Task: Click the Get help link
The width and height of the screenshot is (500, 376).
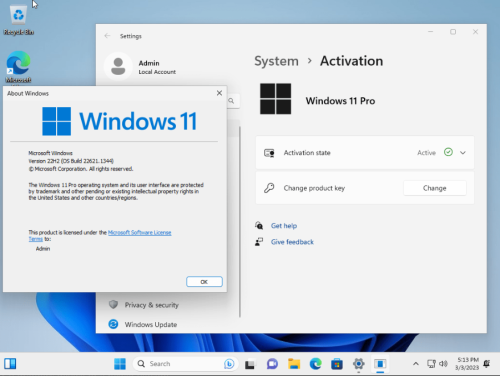Action: pos(284,226)
